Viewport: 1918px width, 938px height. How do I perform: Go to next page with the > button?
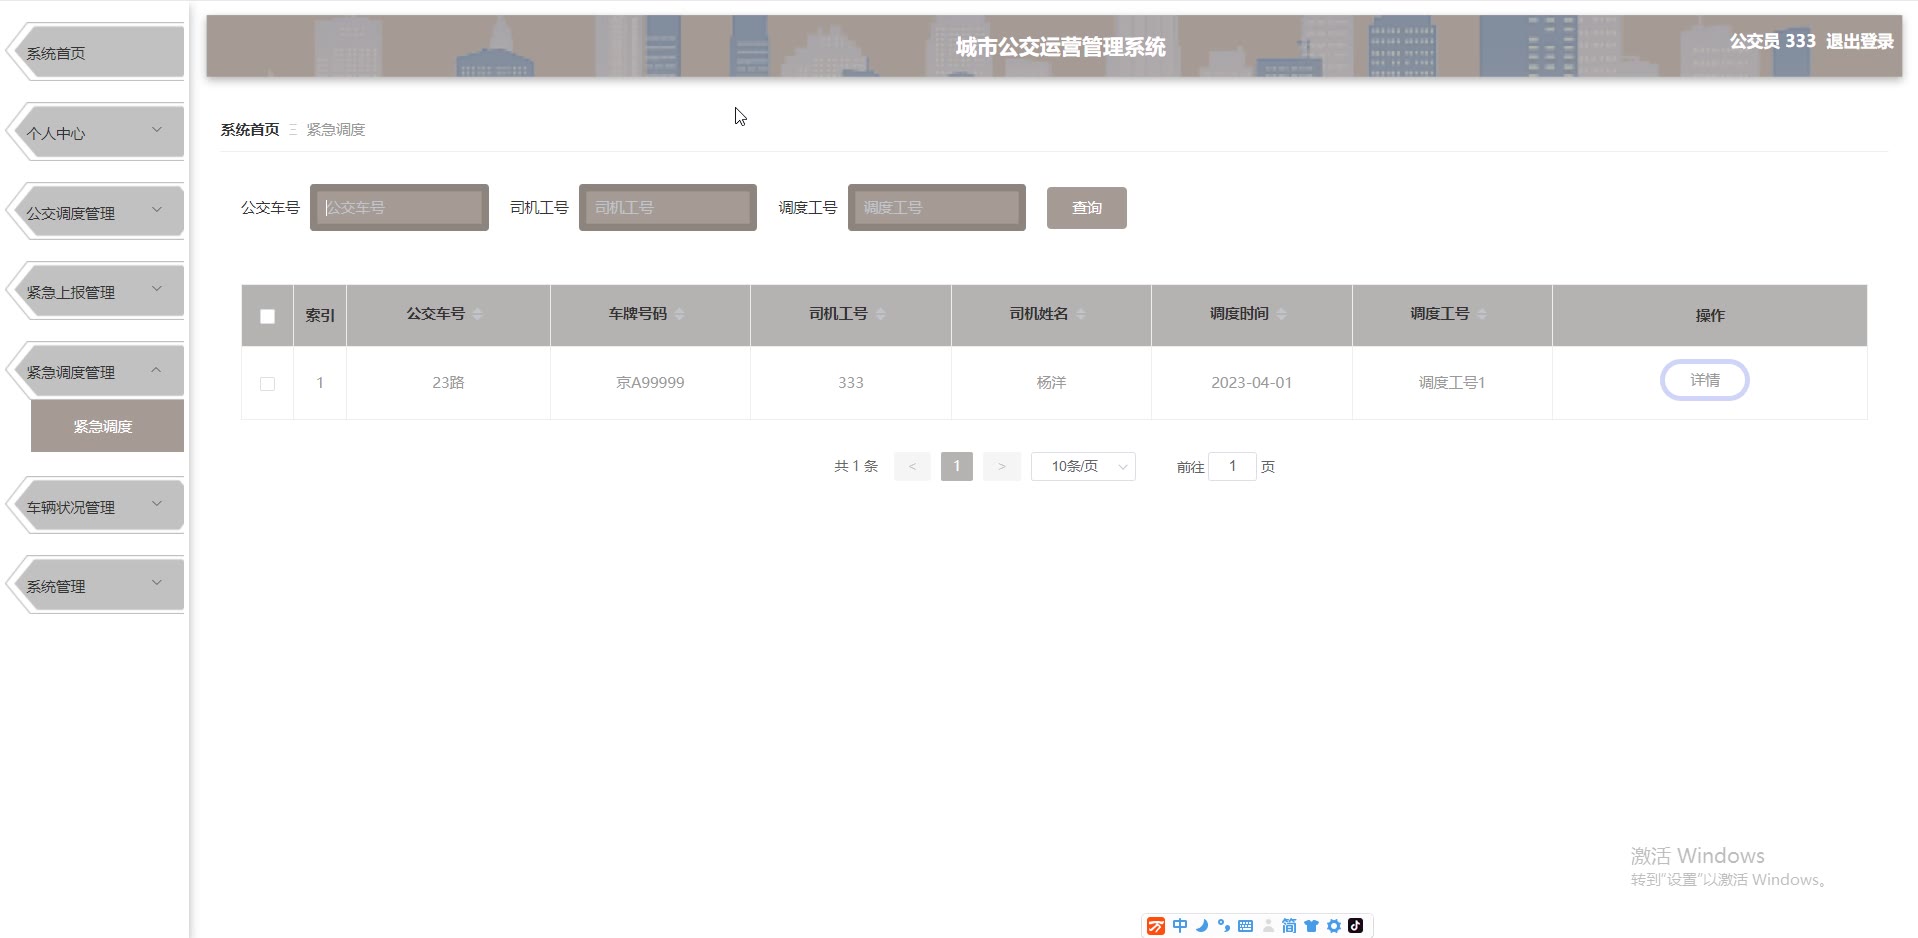(1001, 467)
